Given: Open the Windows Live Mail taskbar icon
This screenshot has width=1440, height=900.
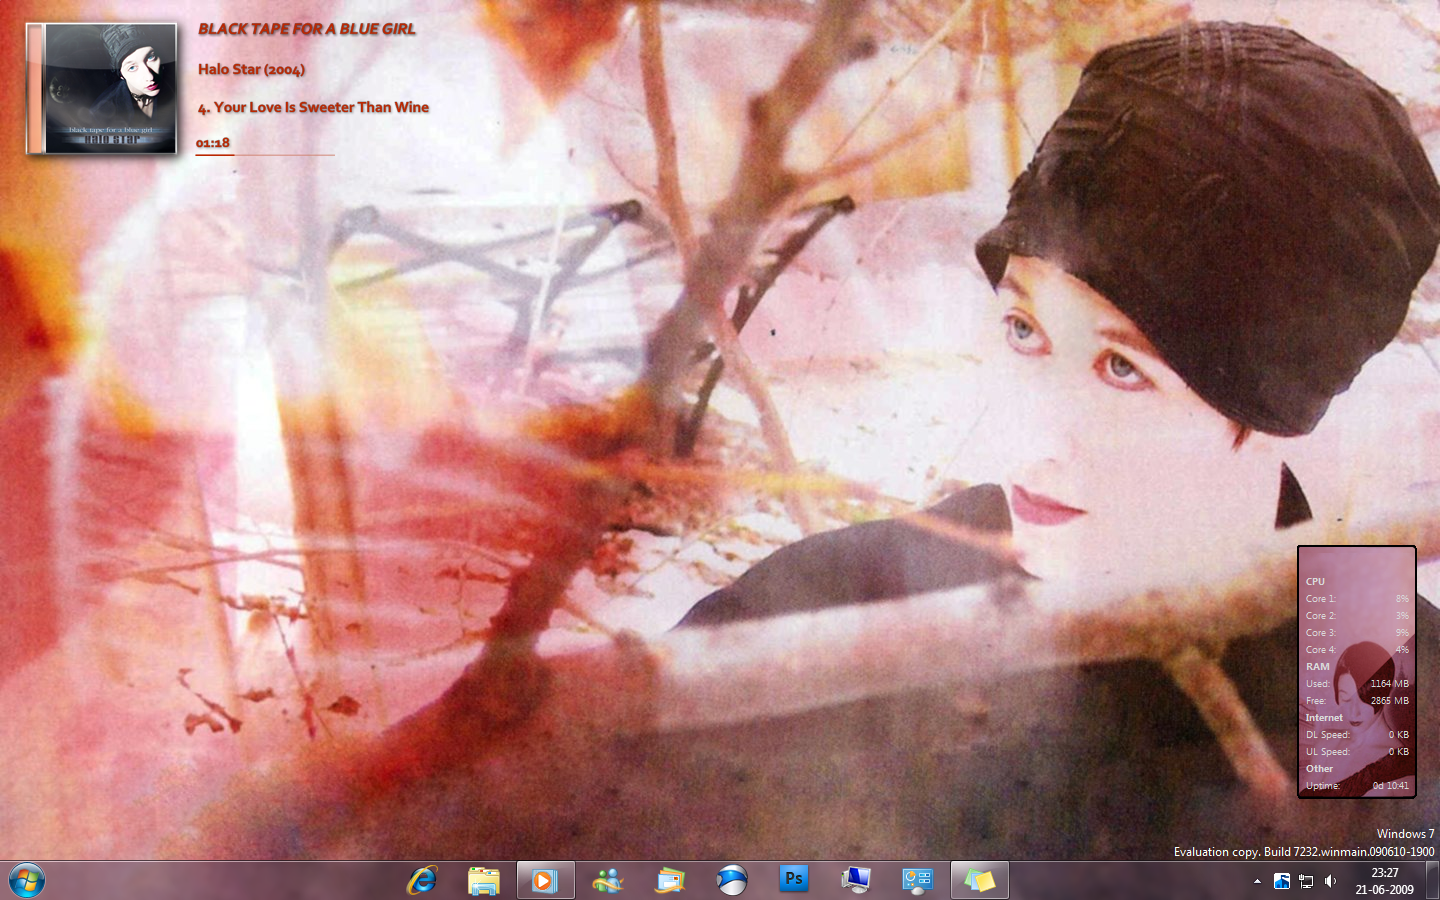Looking at the screenshot, I should [x=670, y=880].
